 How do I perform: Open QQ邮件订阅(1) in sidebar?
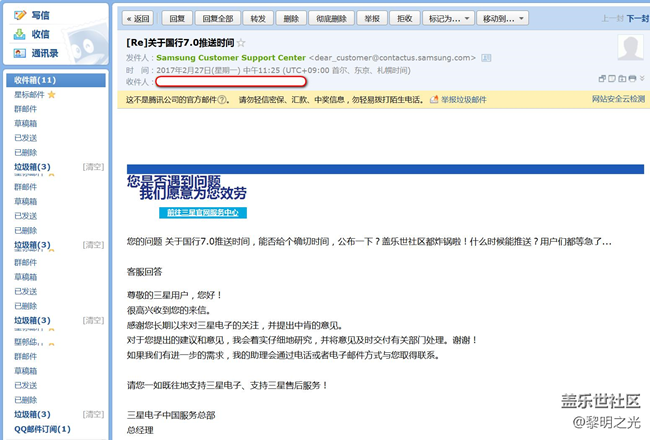coord(42,429)
